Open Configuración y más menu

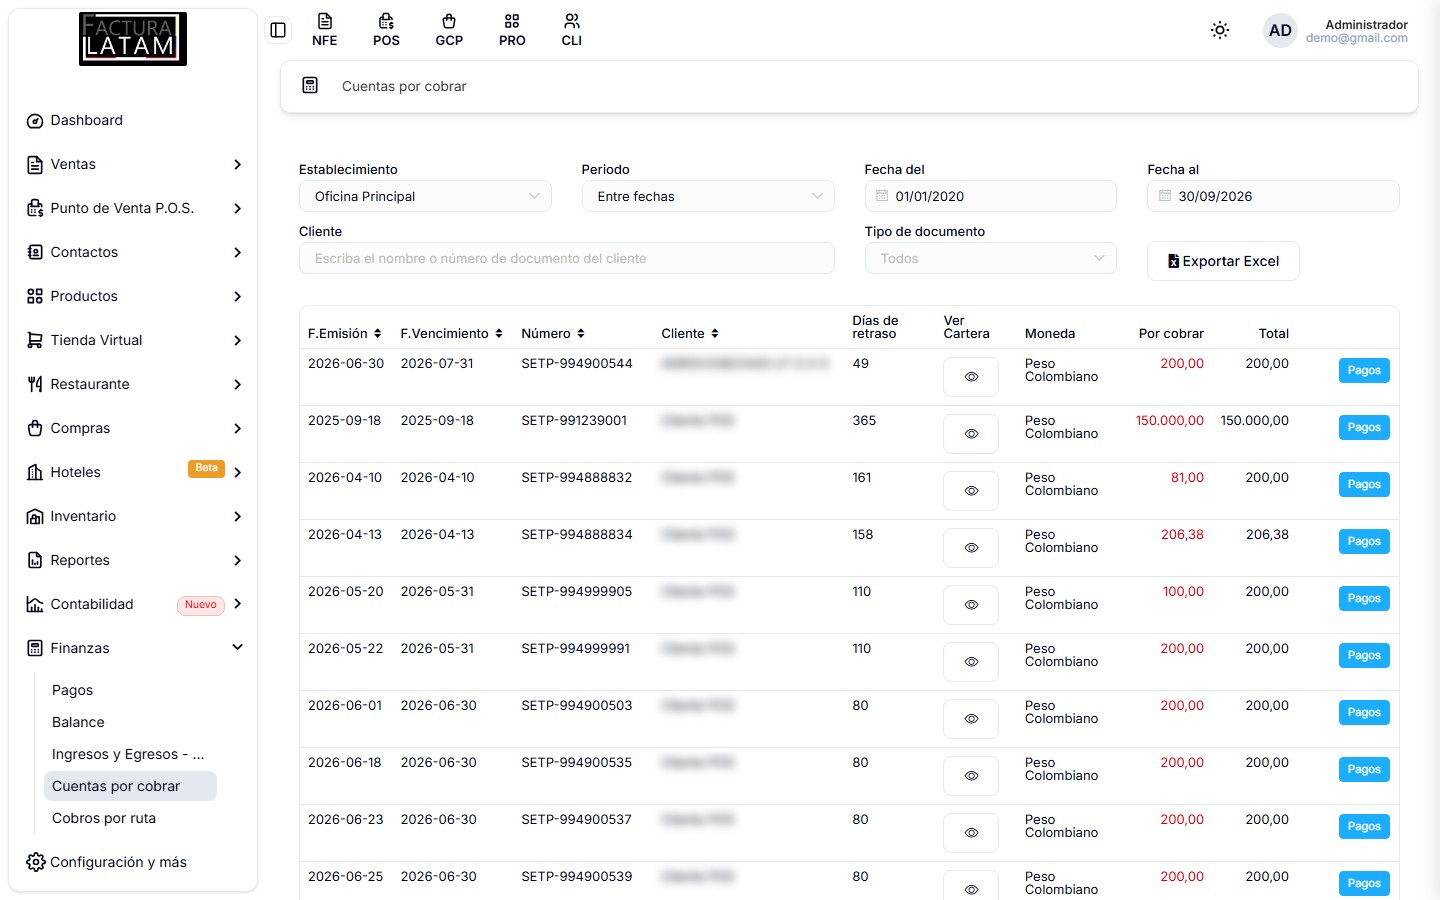click(107, 862)
